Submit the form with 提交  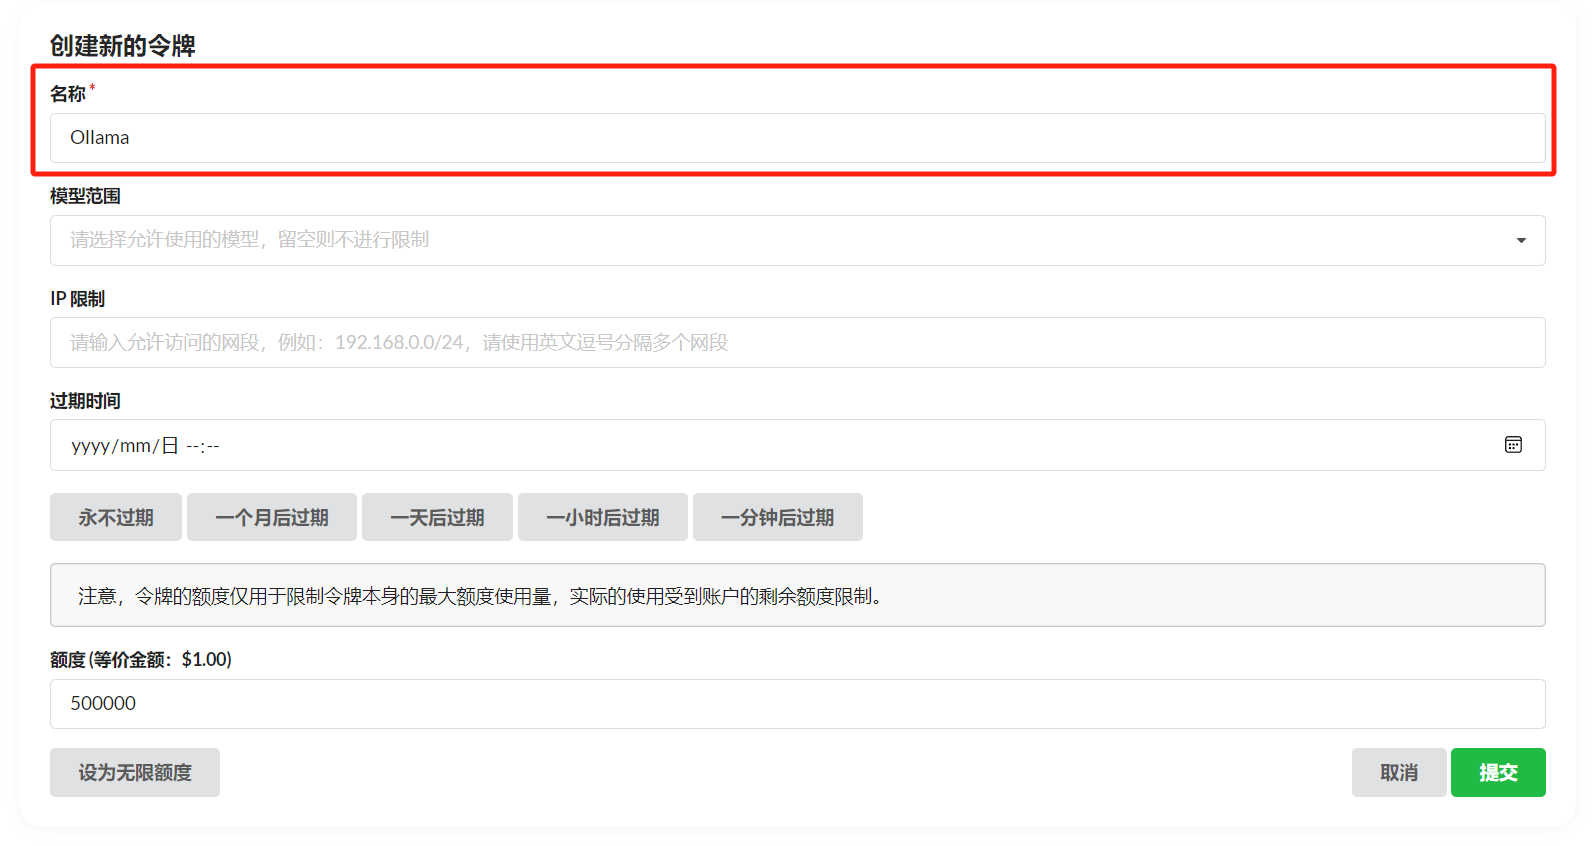pyautogui.click(x=1497, y=773)
